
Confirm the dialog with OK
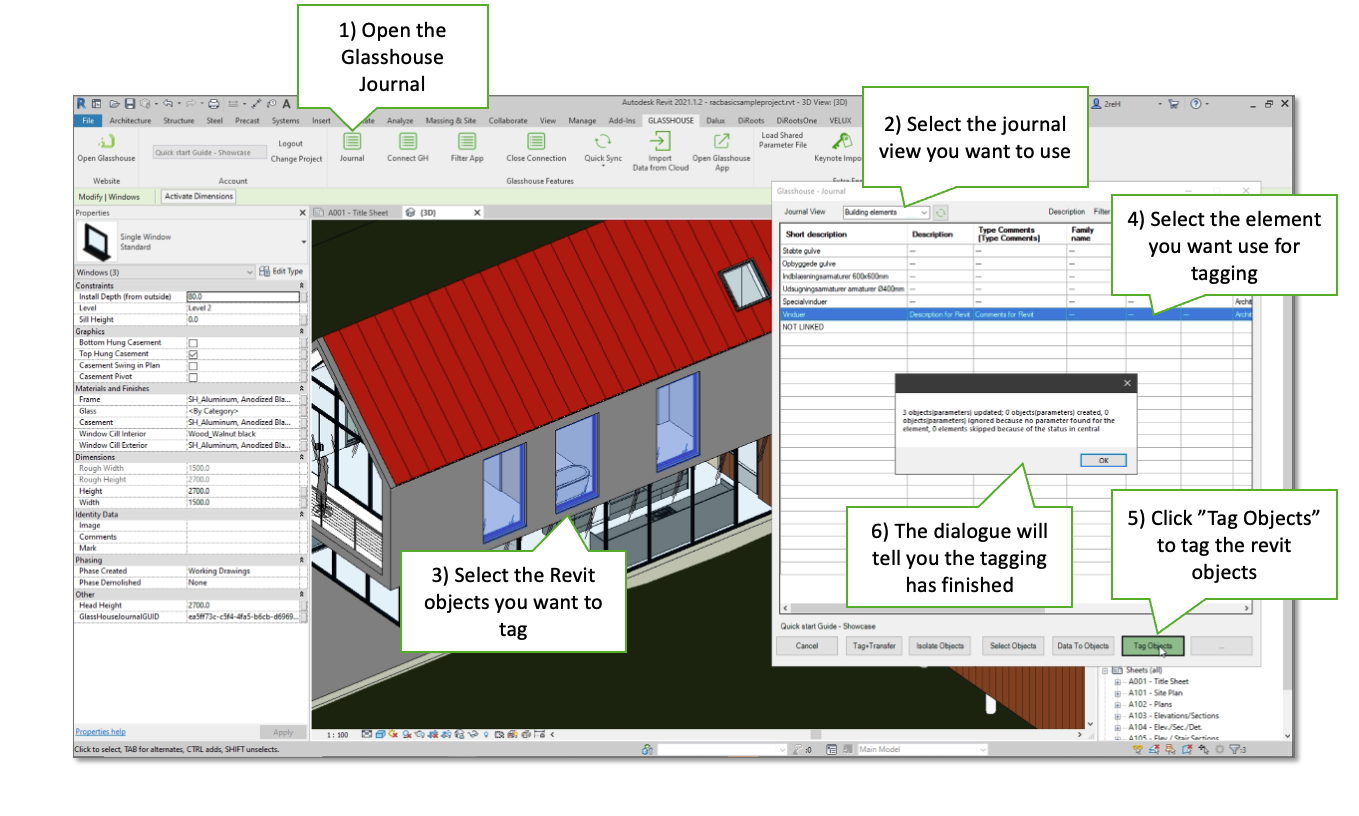[1103, 461]
